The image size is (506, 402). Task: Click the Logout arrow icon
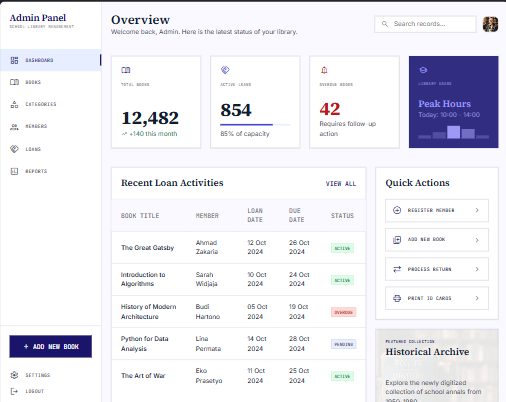14,391
